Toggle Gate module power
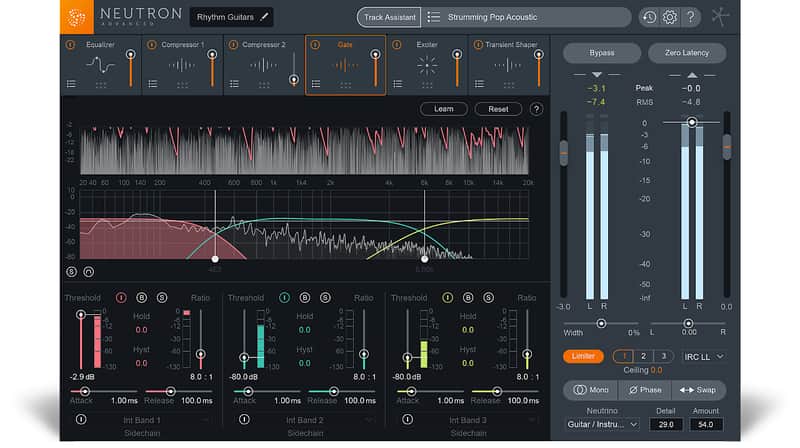 [x=315, y=45]
